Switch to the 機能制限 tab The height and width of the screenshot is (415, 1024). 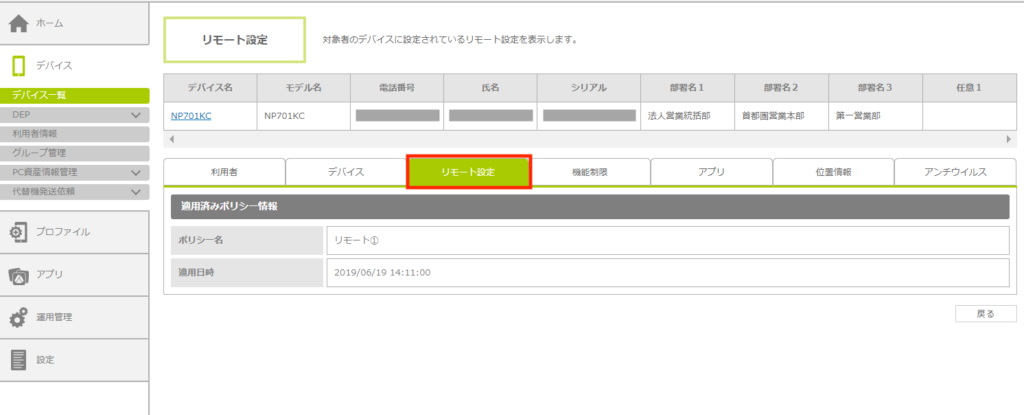pyautogui.click(x=589, y=172)
